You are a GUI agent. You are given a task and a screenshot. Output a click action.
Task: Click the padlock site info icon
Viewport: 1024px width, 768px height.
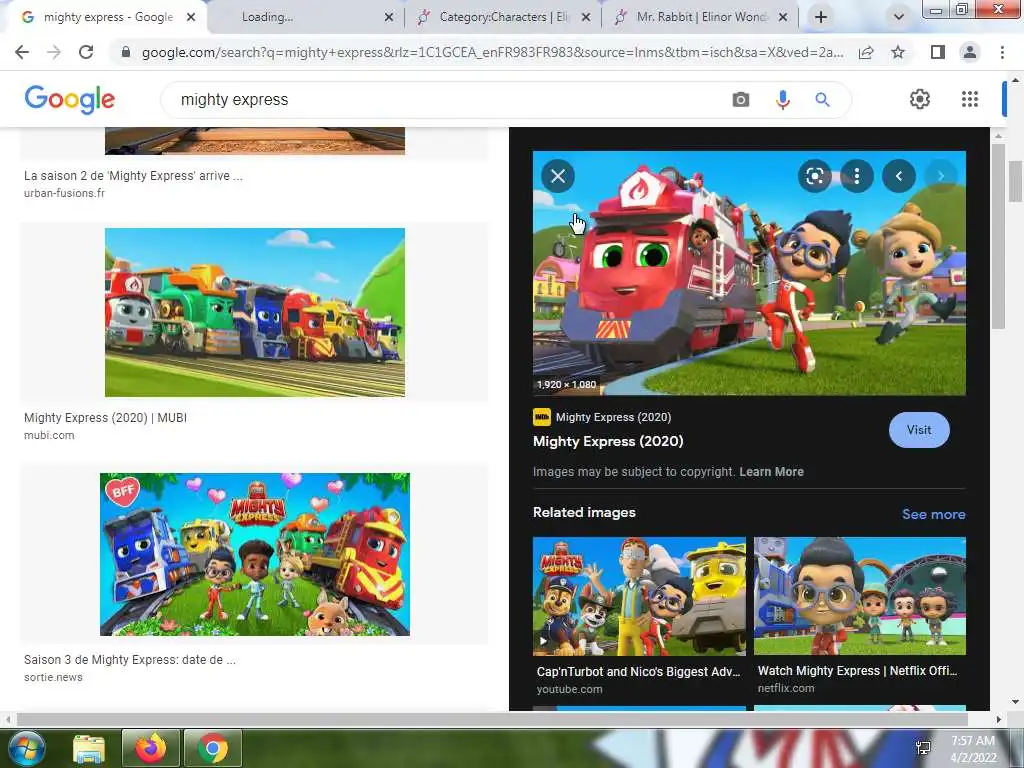pyautogui.click(x=126, y=52)
